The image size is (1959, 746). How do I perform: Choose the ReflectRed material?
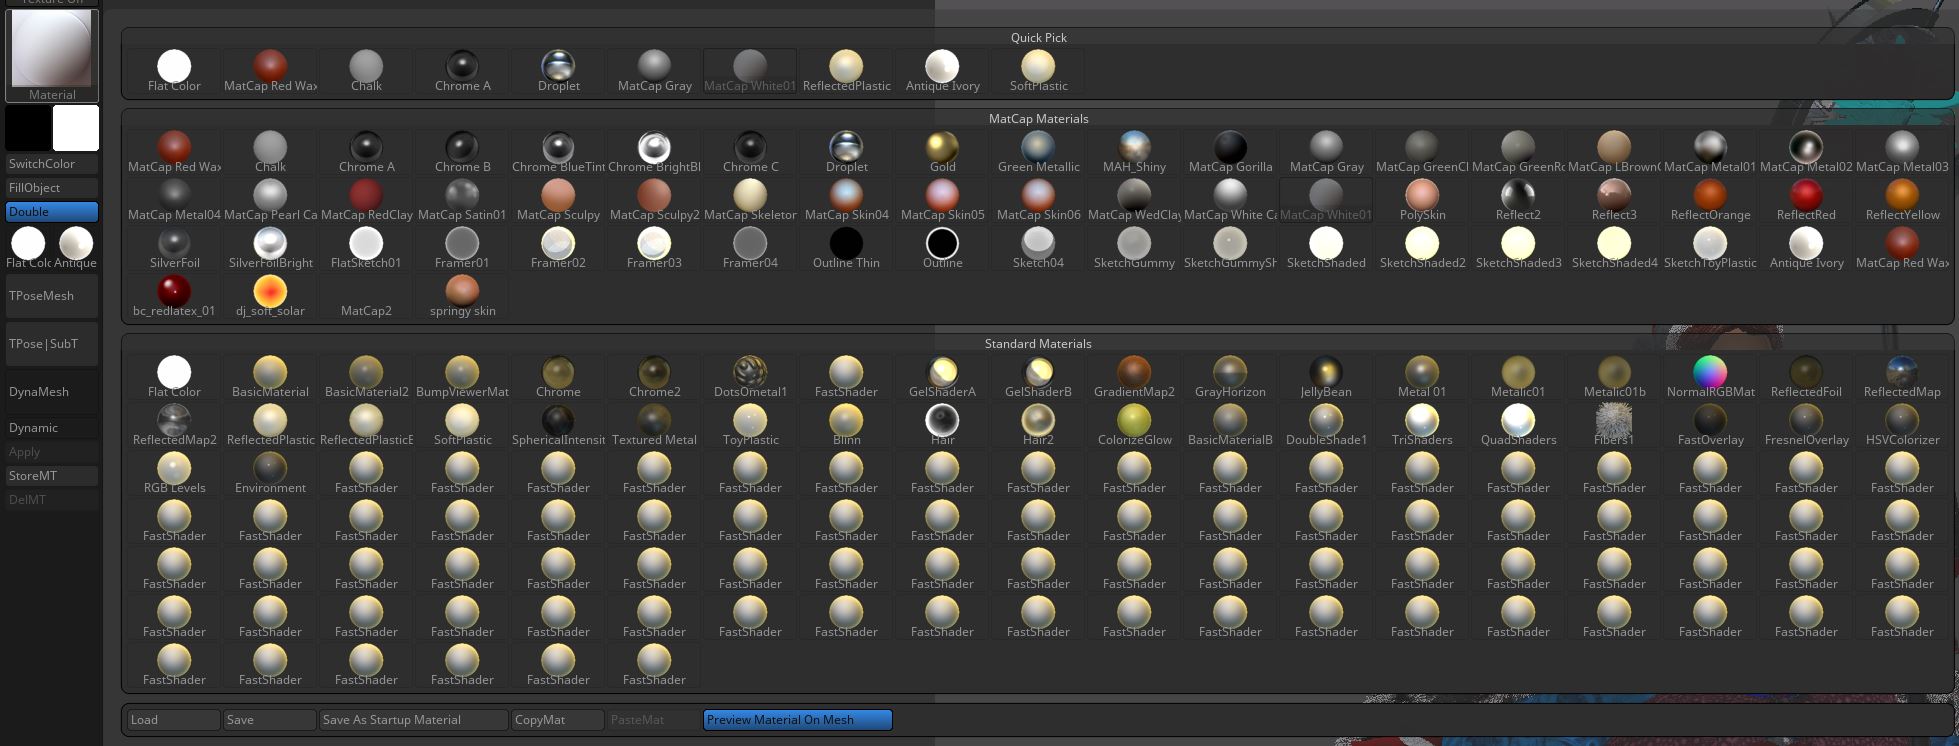1806,200
